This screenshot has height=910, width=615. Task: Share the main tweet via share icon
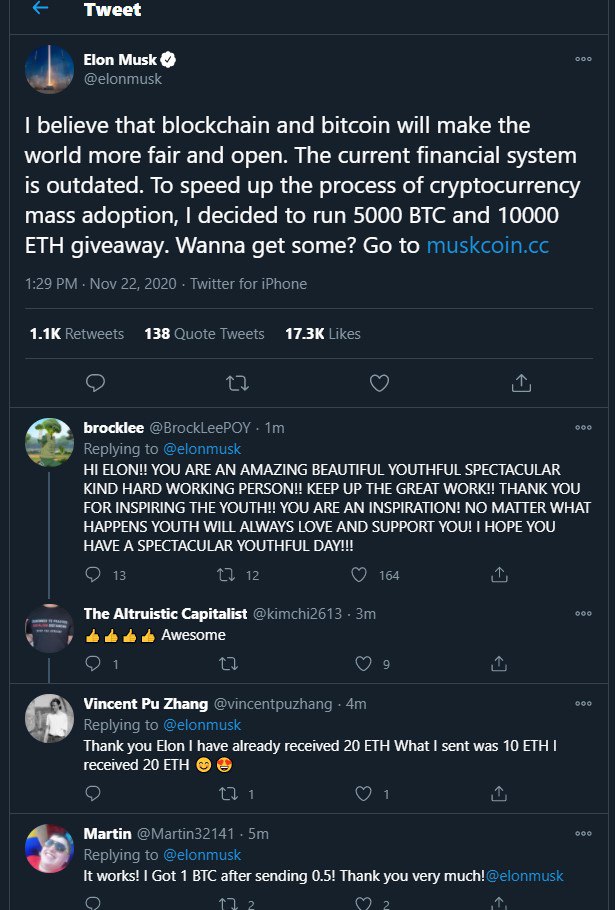point(521,383)
